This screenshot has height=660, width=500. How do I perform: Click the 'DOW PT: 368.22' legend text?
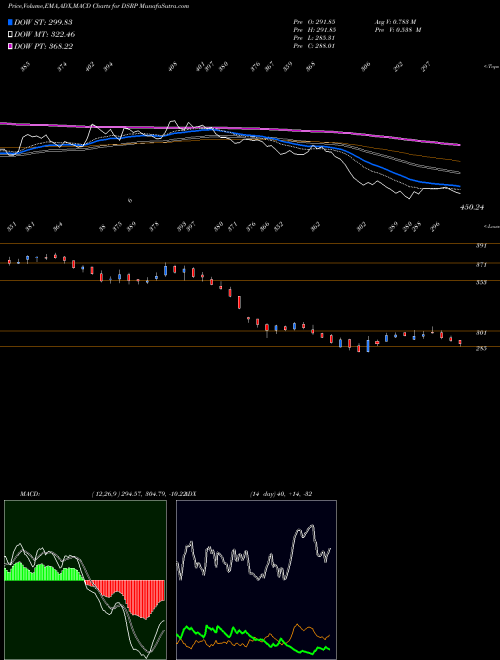(44, 46)
